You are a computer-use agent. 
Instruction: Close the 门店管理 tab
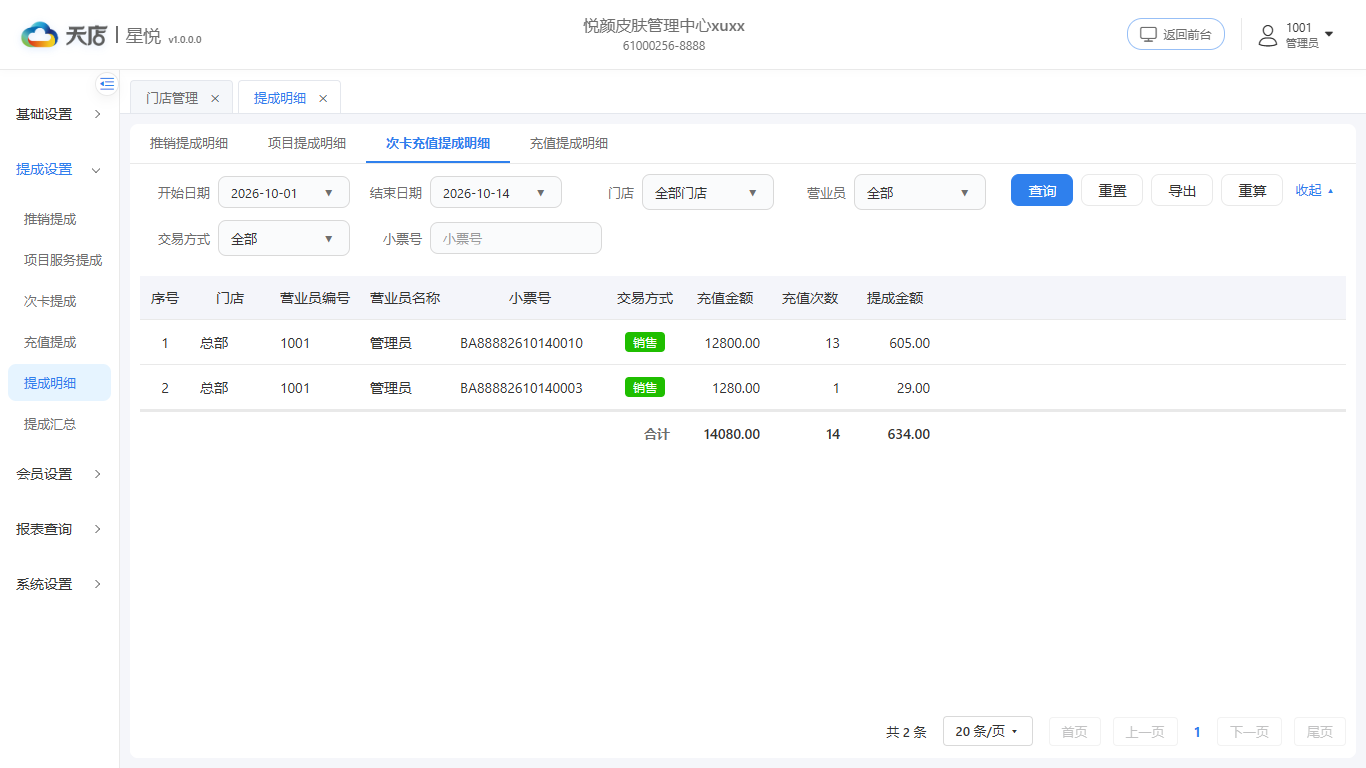[215, 98]
